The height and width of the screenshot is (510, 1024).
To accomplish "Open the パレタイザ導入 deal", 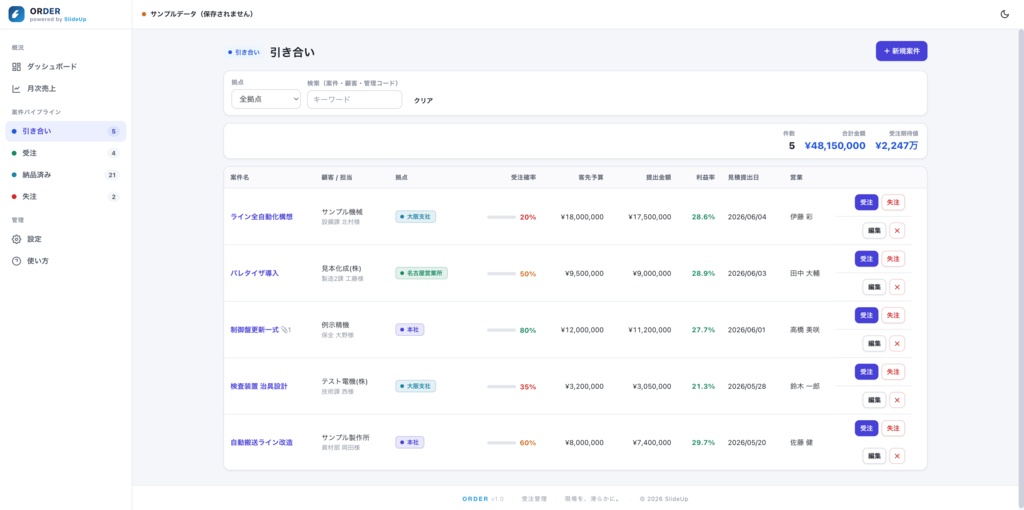I will [x=255, y=273].
